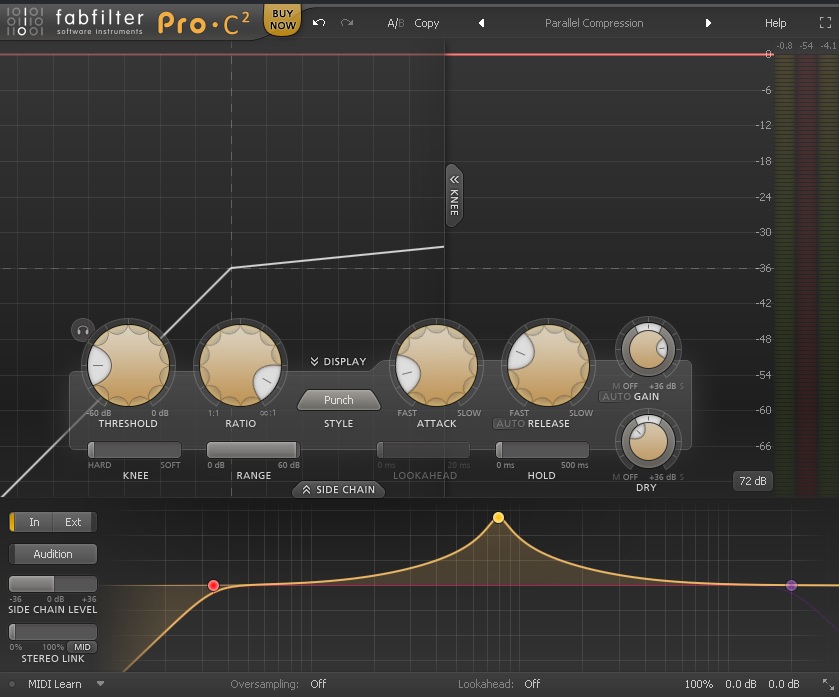
Task: Adjust the Hold time slider
Action: click(542, 449)
